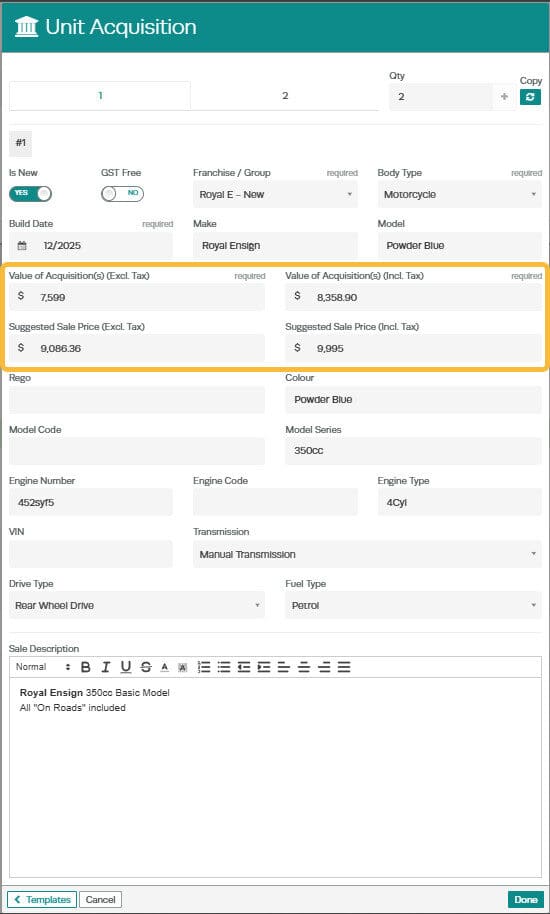Image resolution: width=550 pixels, height=914 pixels.
Task: Click the empty Rego field
Action: 137,399
